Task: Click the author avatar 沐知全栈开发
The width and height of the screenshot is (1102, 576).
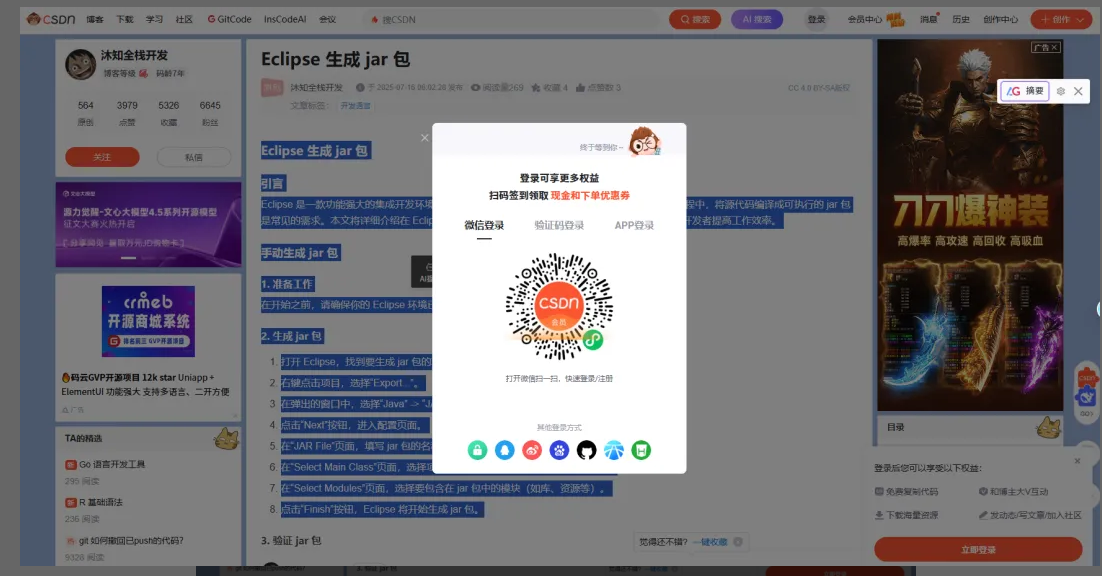Action: (80, 64)
